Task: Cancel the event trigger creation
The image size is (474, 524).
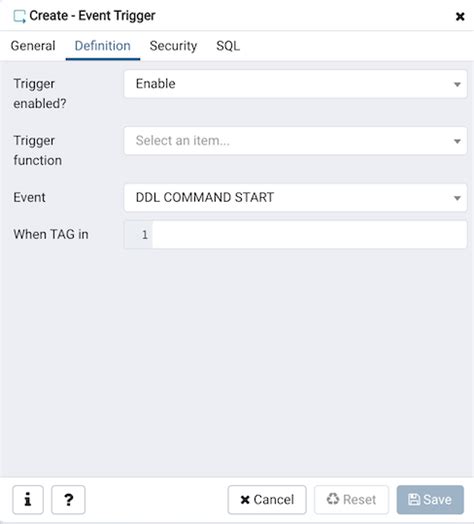Action: point(267,500)
